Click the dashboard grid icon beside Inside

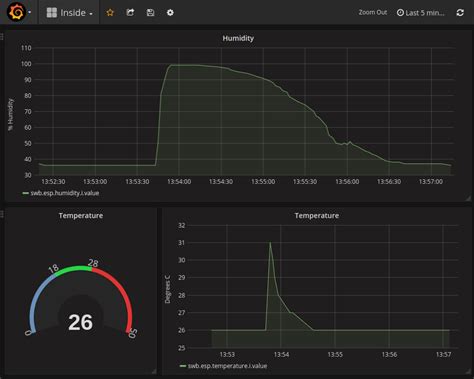point(52,13)
